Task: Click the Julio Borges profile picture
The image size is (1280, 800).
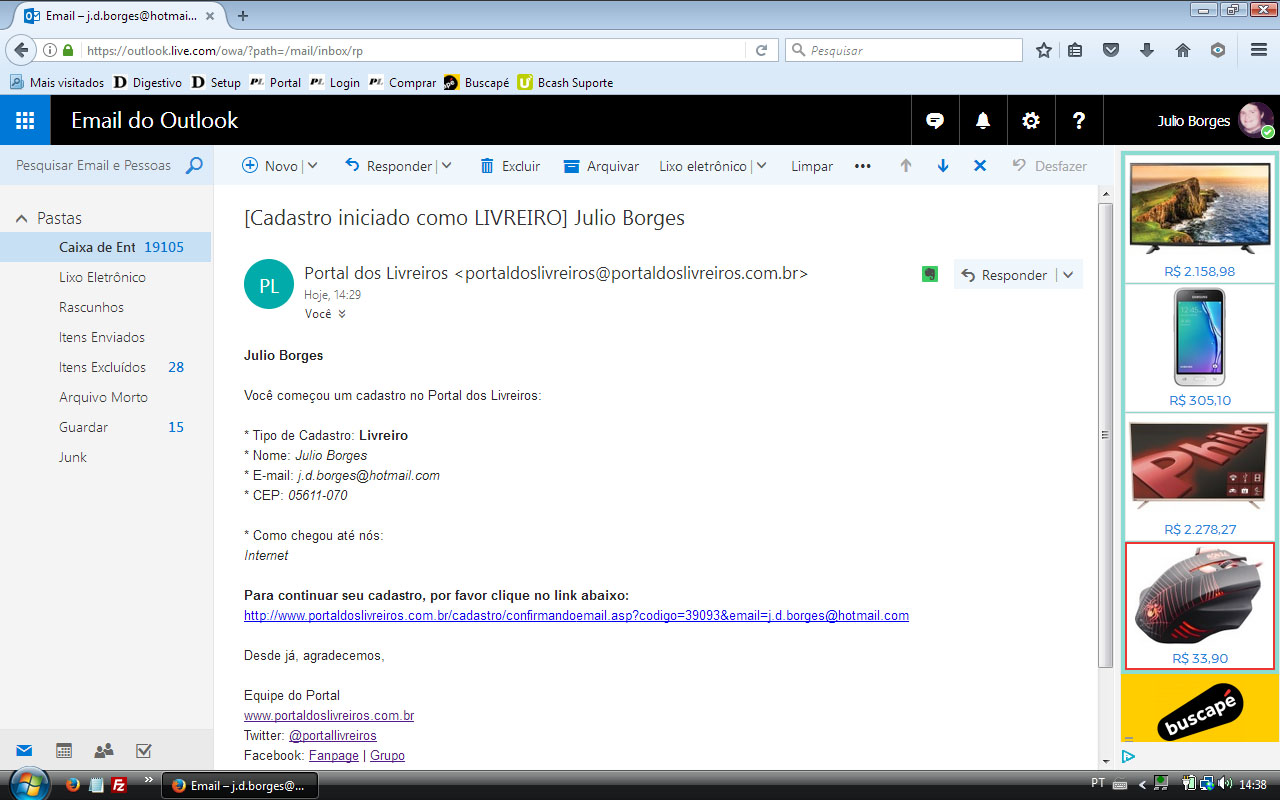Action: tap(1256, 121)
